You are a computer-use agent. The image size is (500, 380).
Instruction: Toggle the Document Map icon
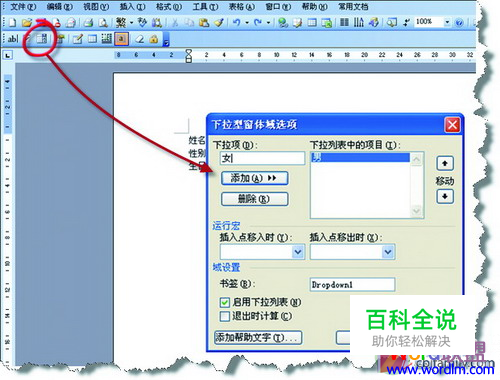392,23
